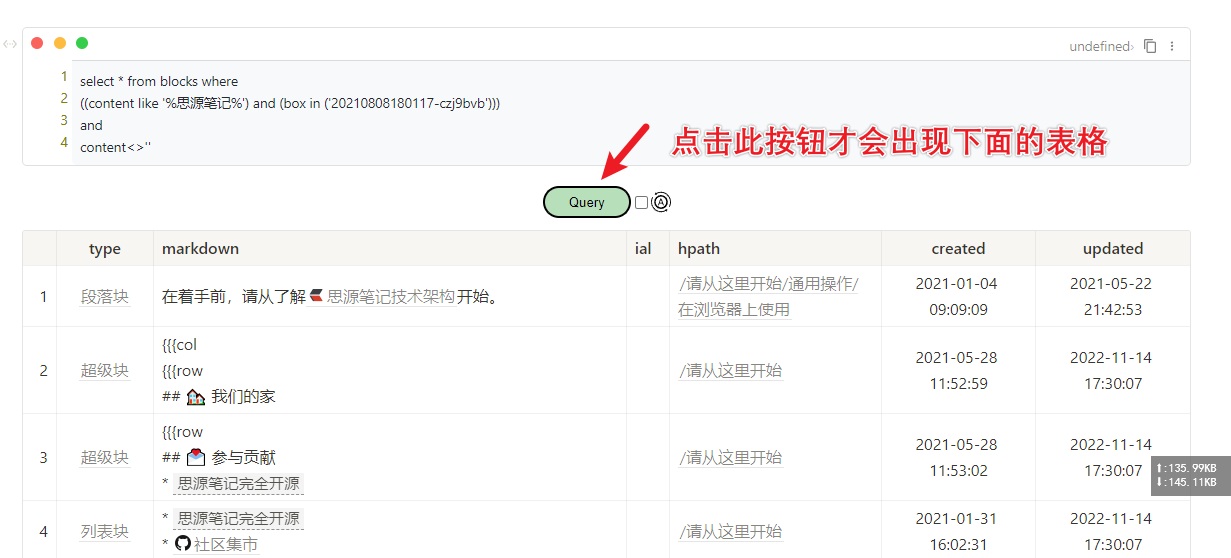Open hpath /请从这里开始 in row 4
1231x558 pixels.
tap(730, 532)
